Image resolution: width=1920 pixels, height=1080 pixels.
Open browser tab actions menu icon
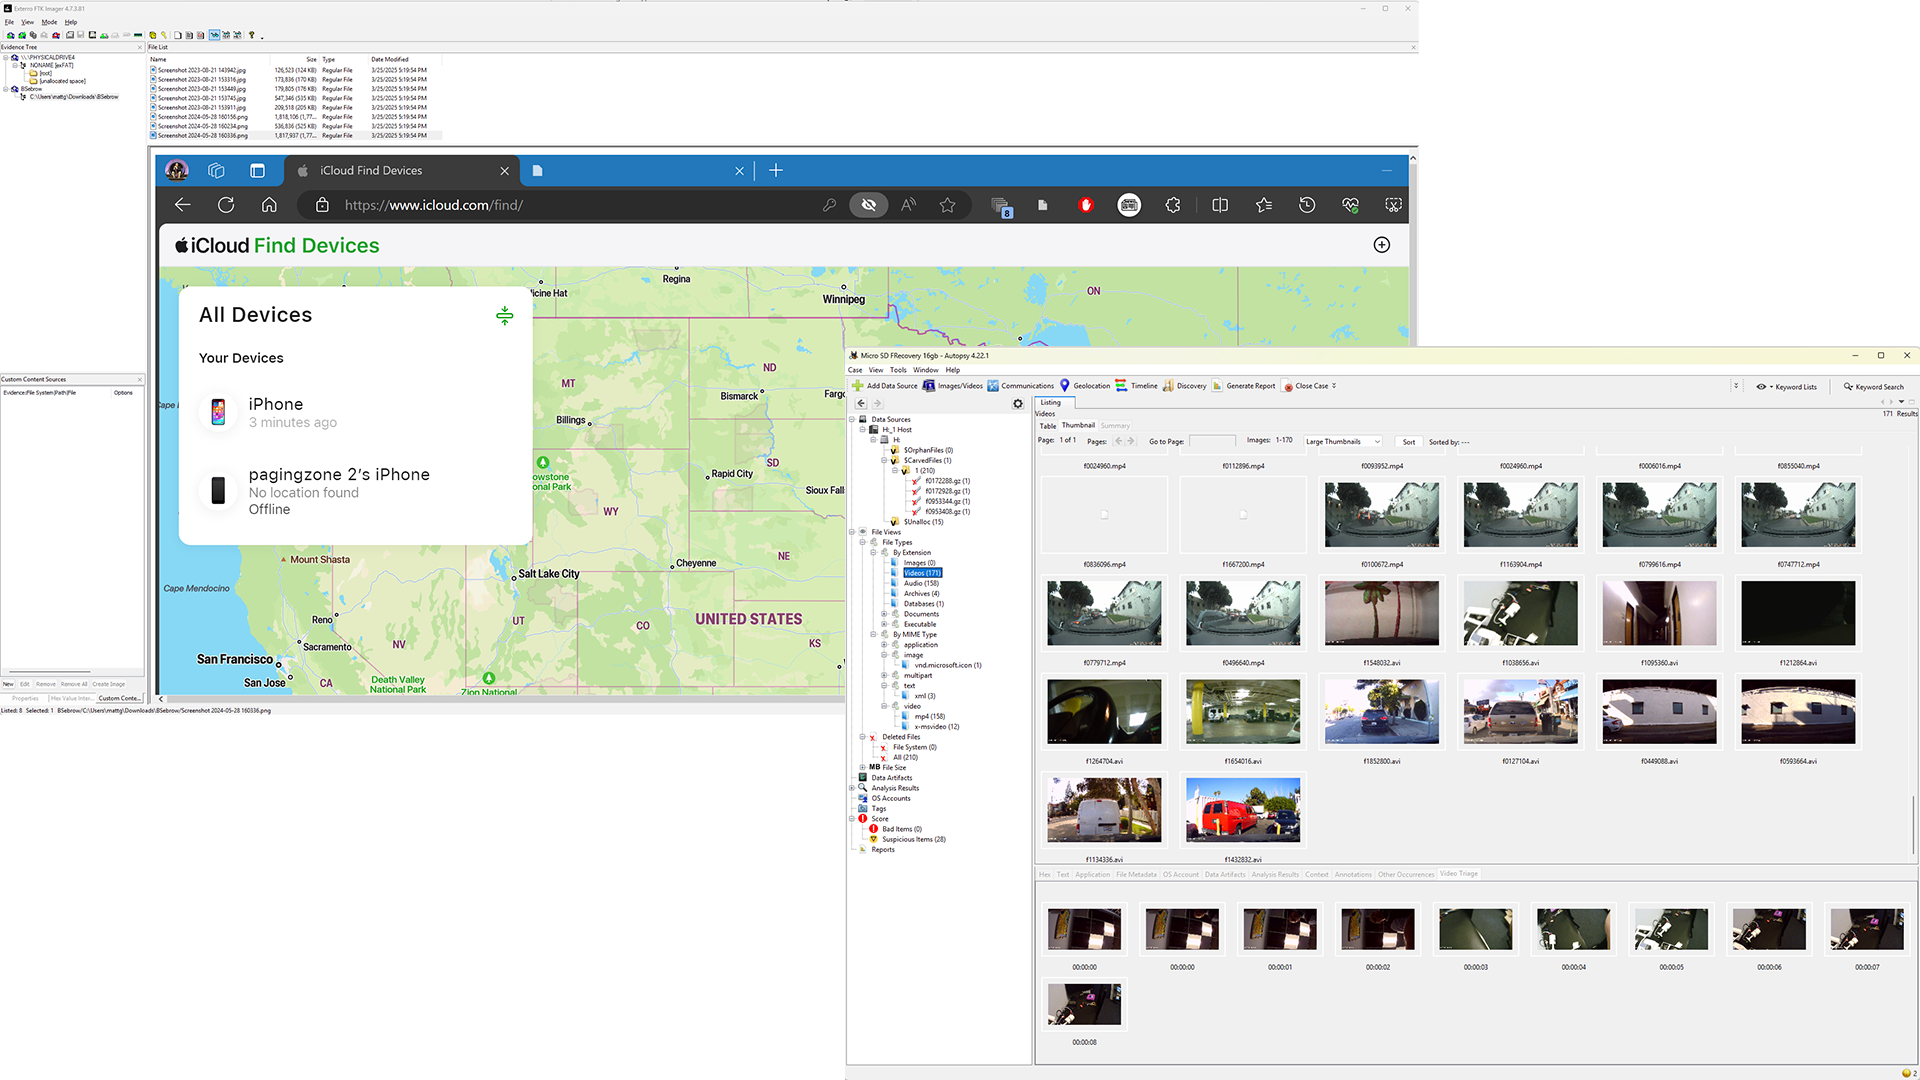pos(257,171)
